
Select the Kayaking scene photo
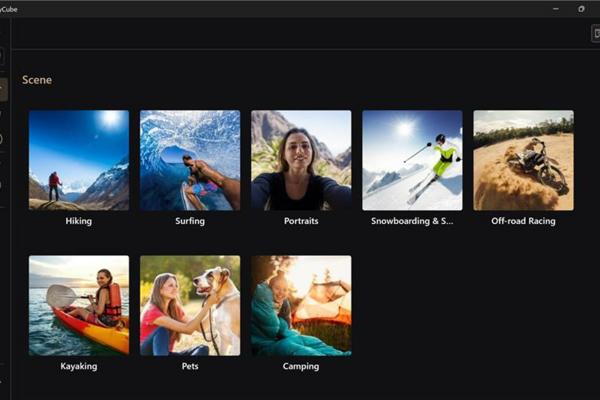point(79,305)
